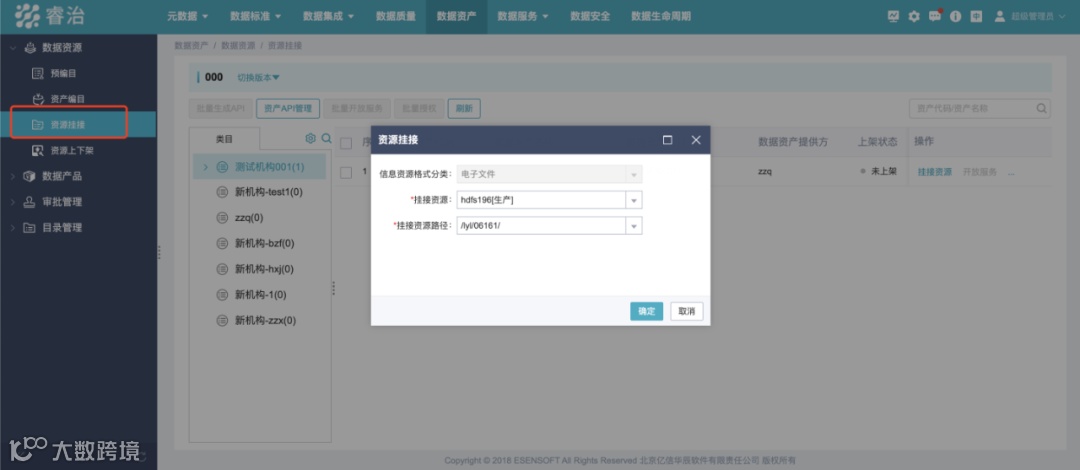Click the node icon beside 新机构-test1(0)
The width and height of the screenshot is (1080, 470).
222,192
